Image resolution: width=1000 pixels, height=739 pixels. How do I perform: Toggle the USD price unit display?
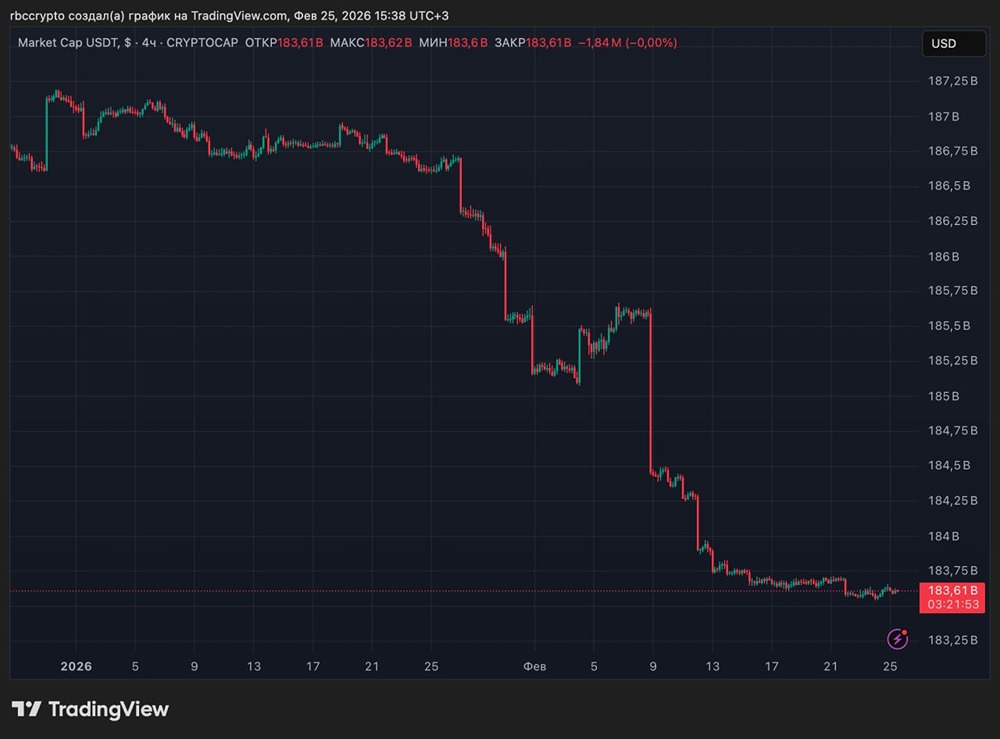(x=952, y=43)
